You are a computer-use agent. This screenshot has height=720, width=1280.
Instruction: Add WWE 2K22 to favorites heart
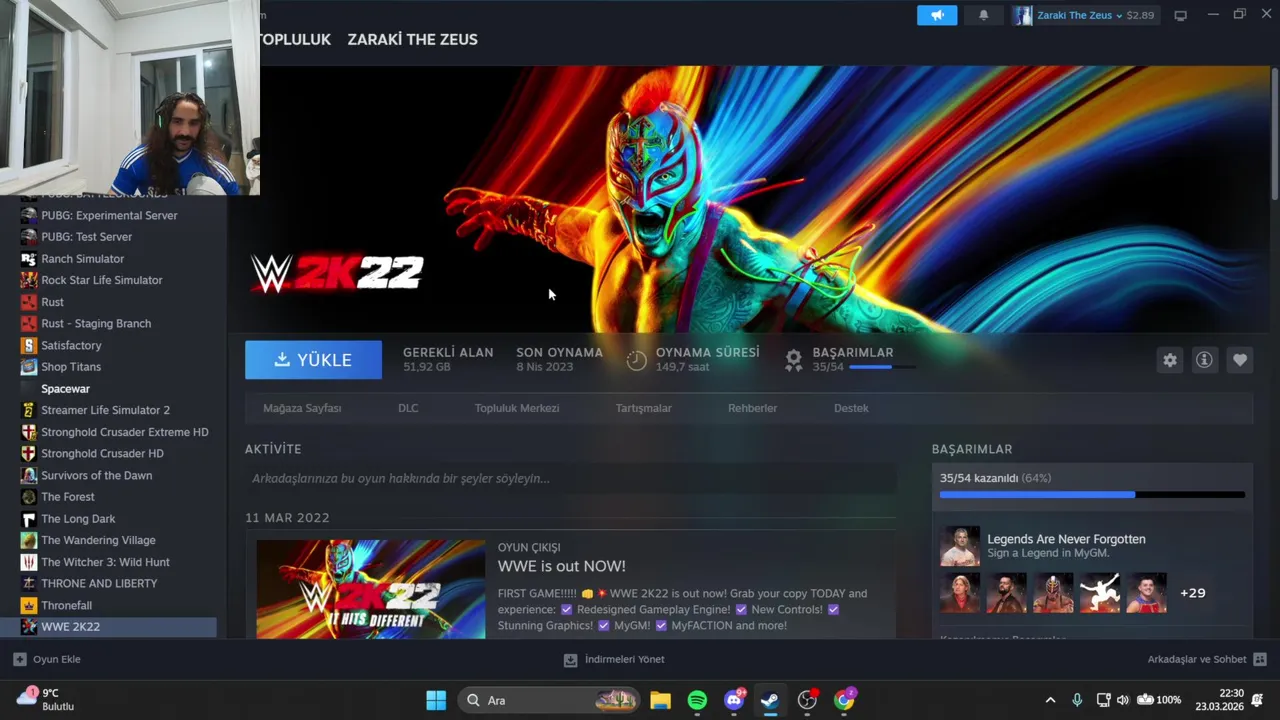click(x=1240, y=360)
